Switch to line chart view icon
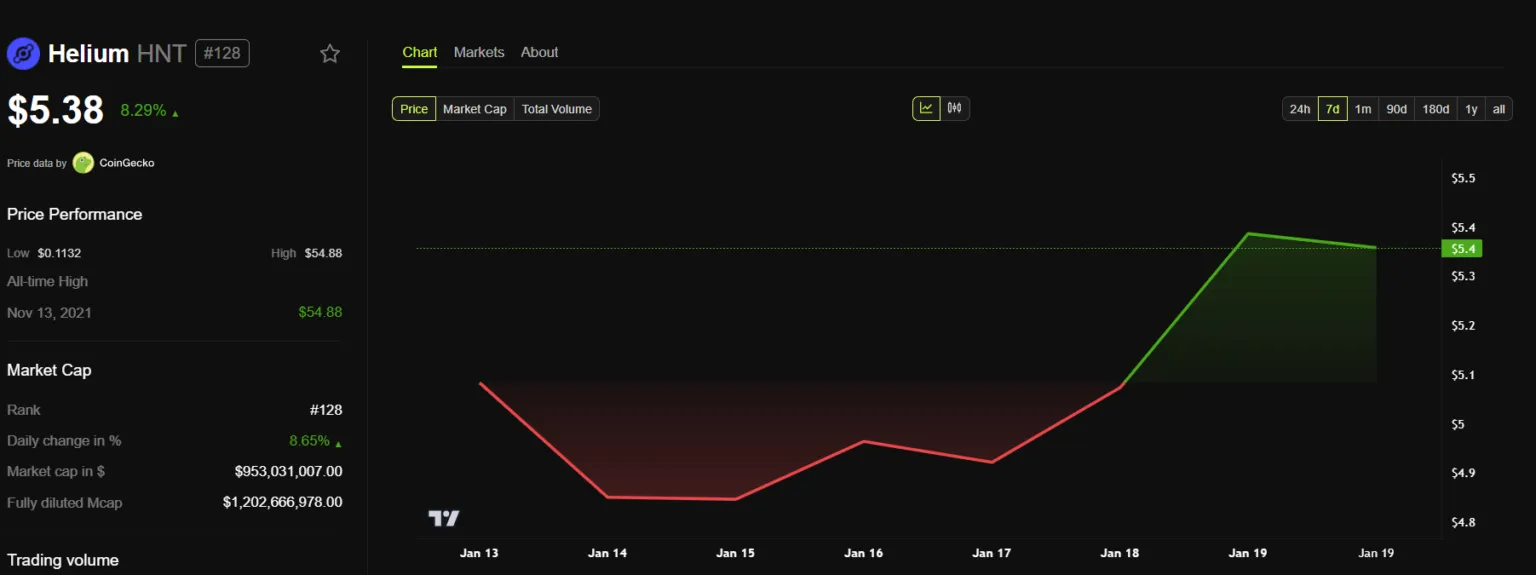The height and width of the screenshot is (575, 1536). tap(926, 108)
